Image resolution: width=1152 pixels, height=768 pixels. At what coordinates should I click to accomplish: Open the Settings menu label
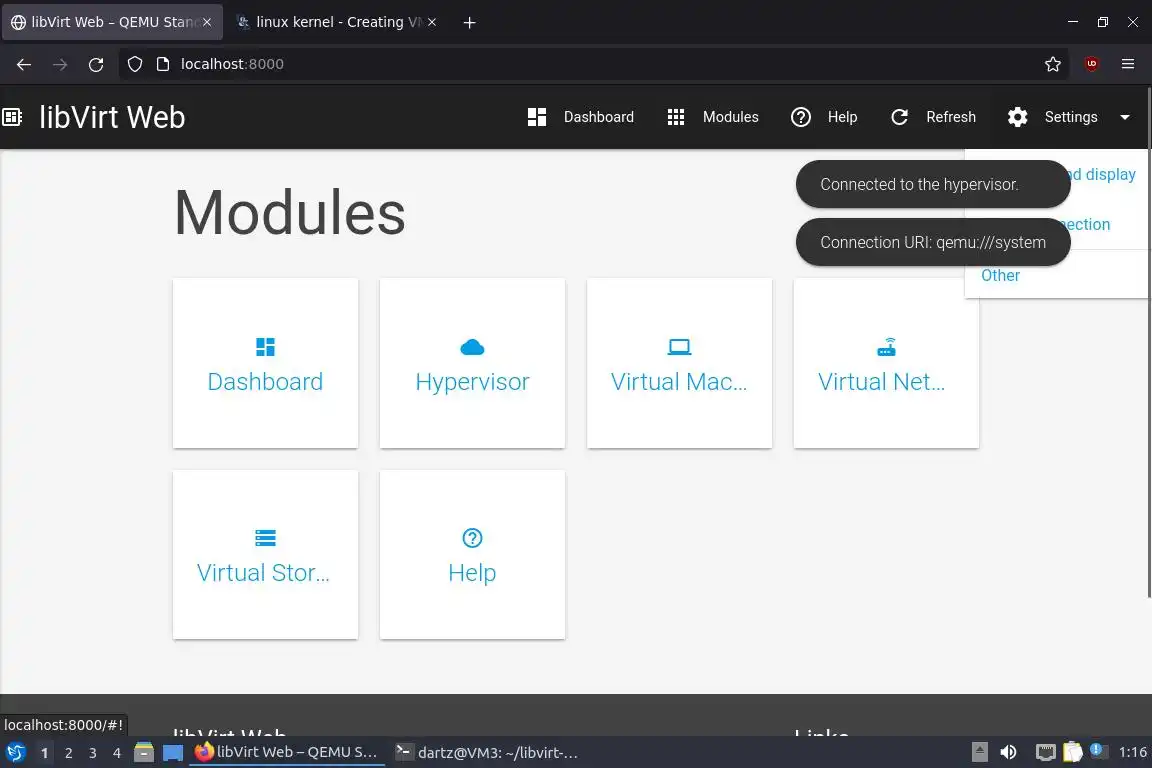[x=1070, y=117]
